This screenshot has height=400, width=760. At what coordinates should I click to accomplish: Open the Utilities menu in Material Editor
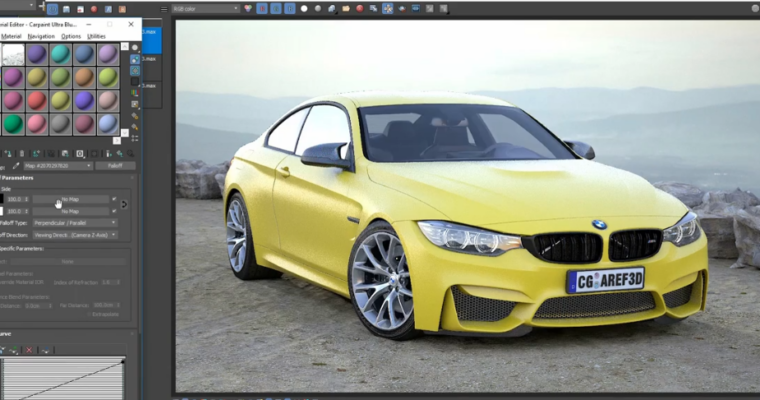pos(96,36)
